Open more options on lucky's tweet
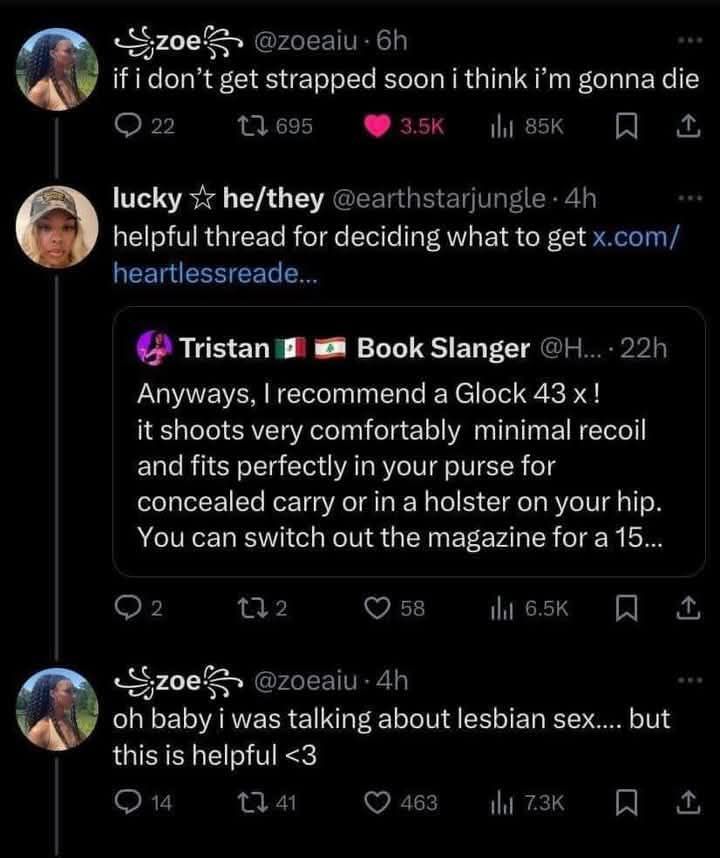 [691, 199]
